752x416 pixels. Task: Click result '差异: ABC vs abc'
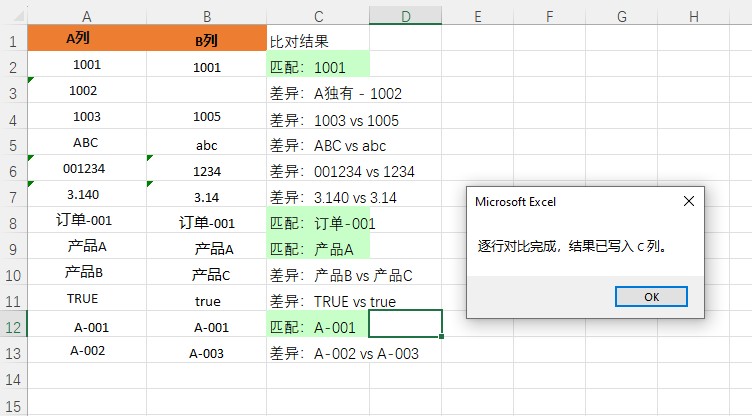click(x=328, y=145)
